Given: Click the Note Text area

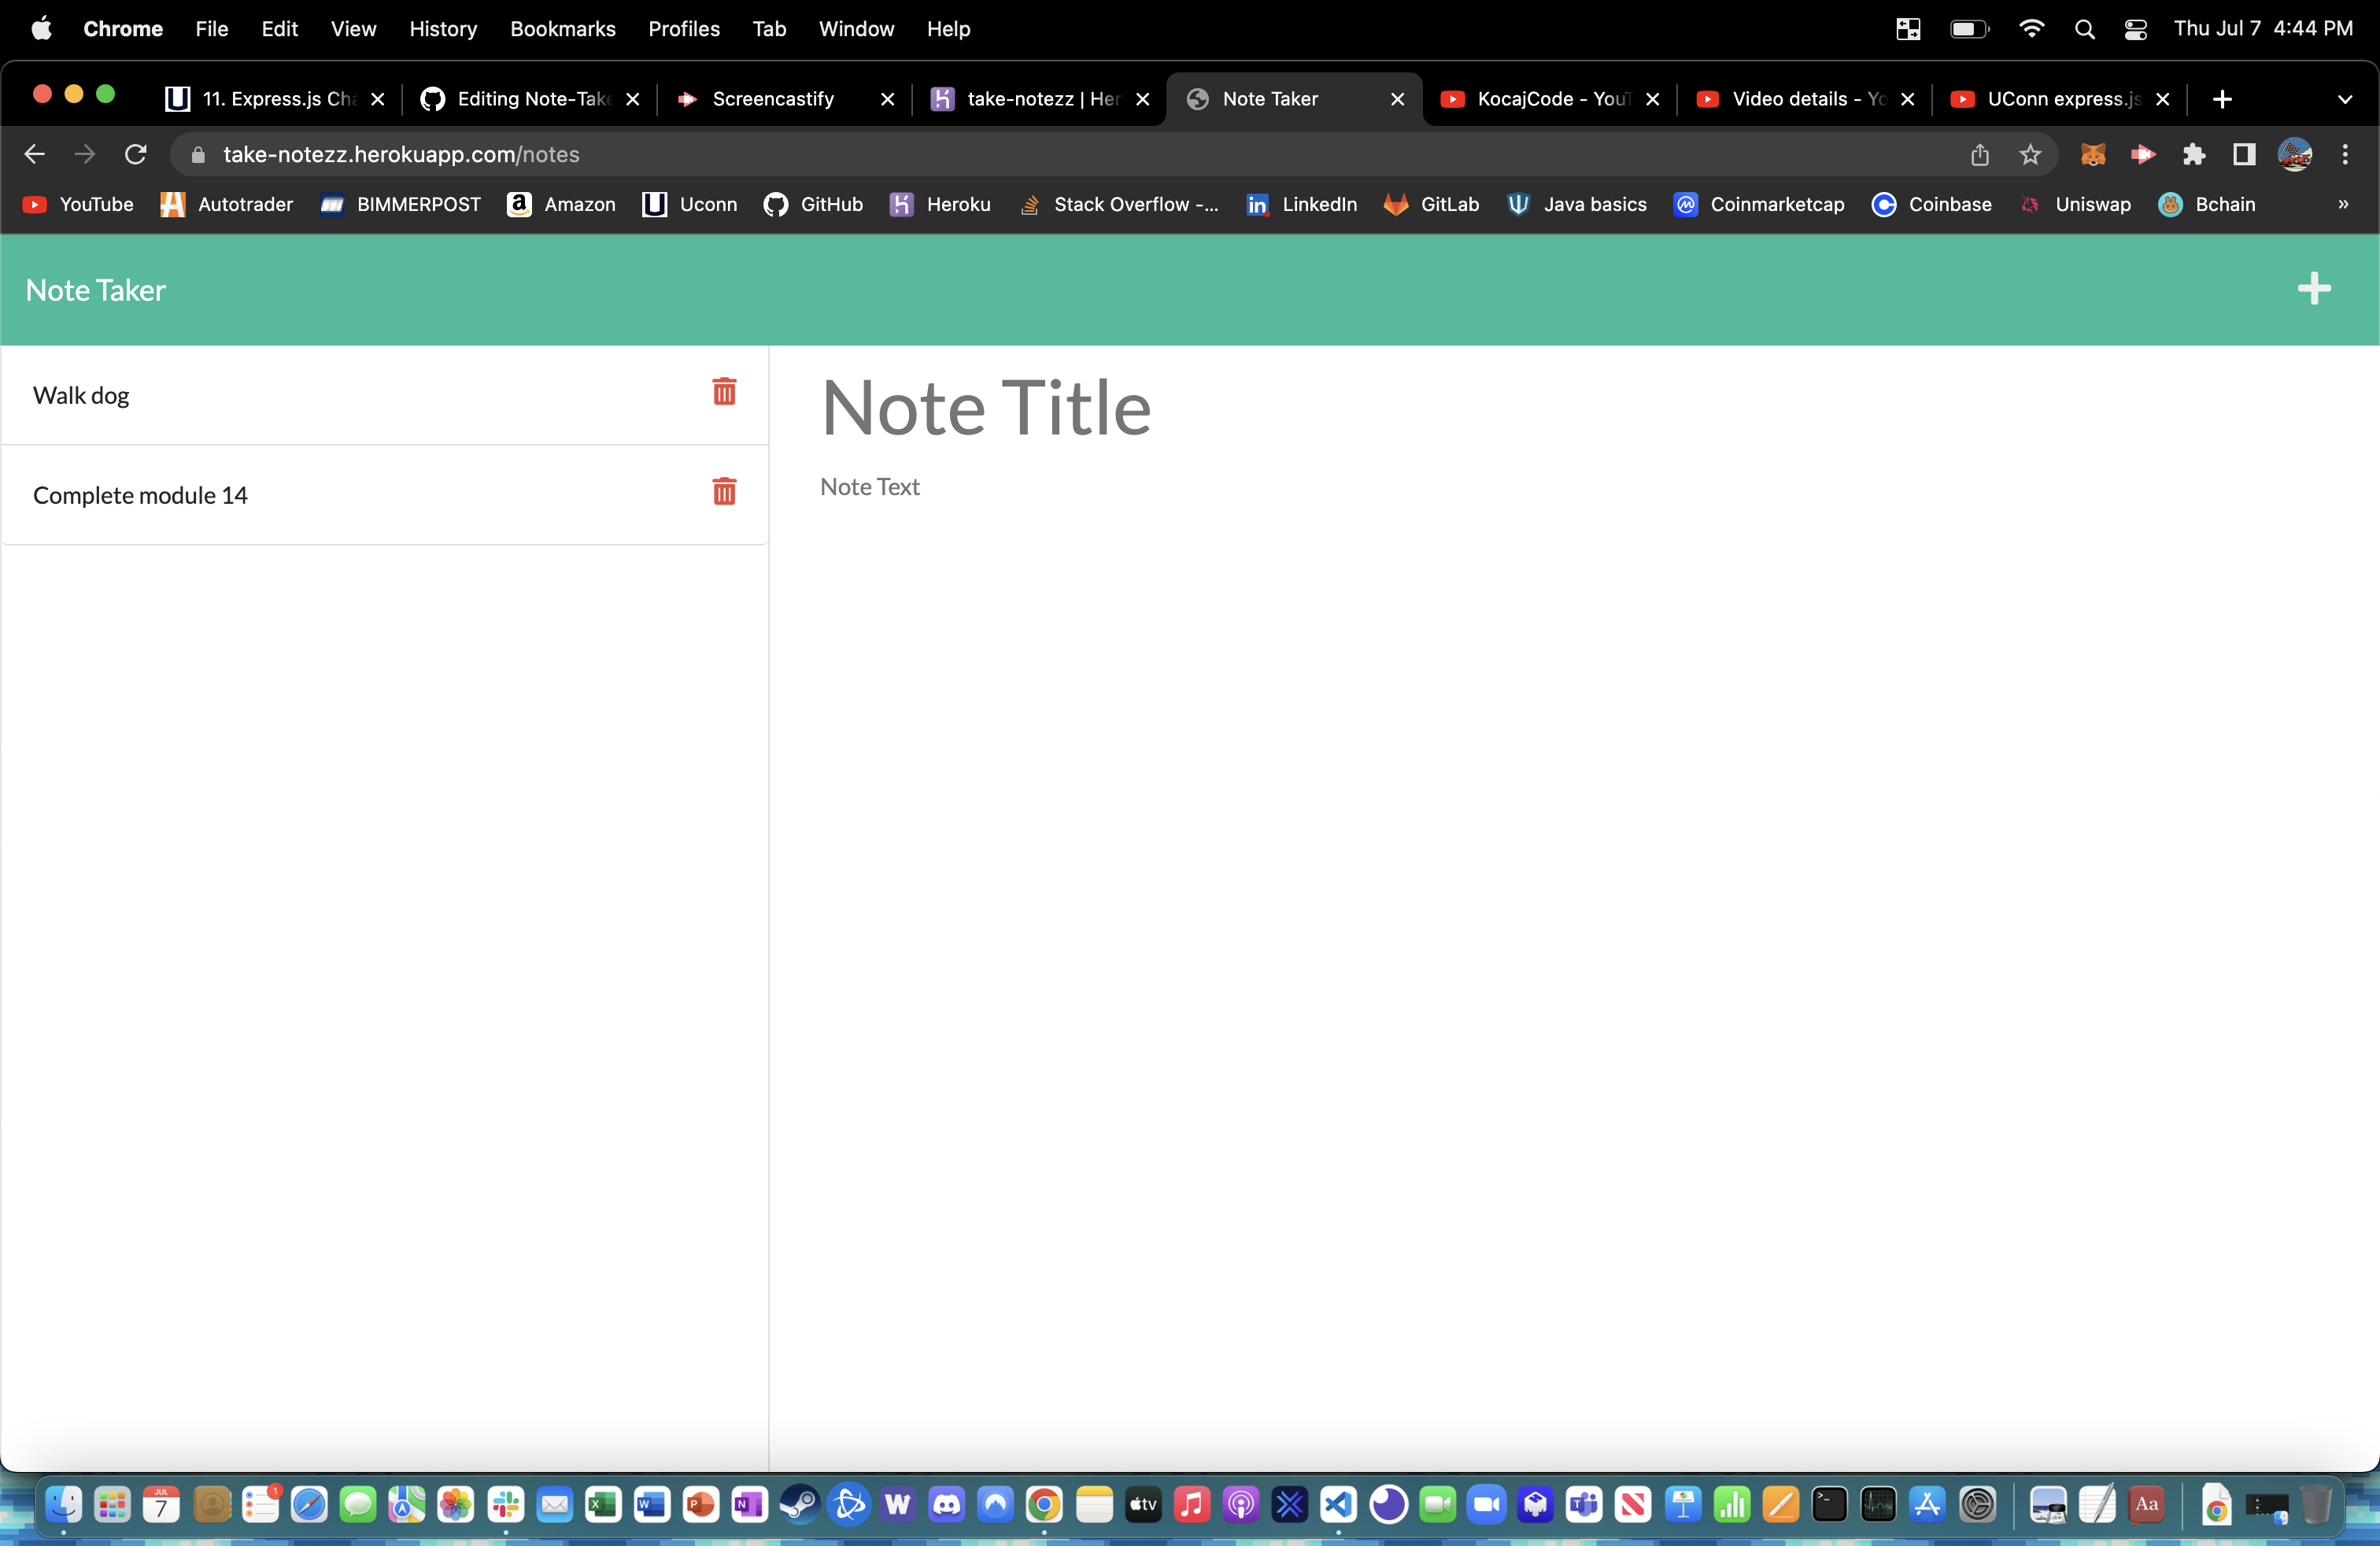Looking at the screenshot, I should [1574, 487].
